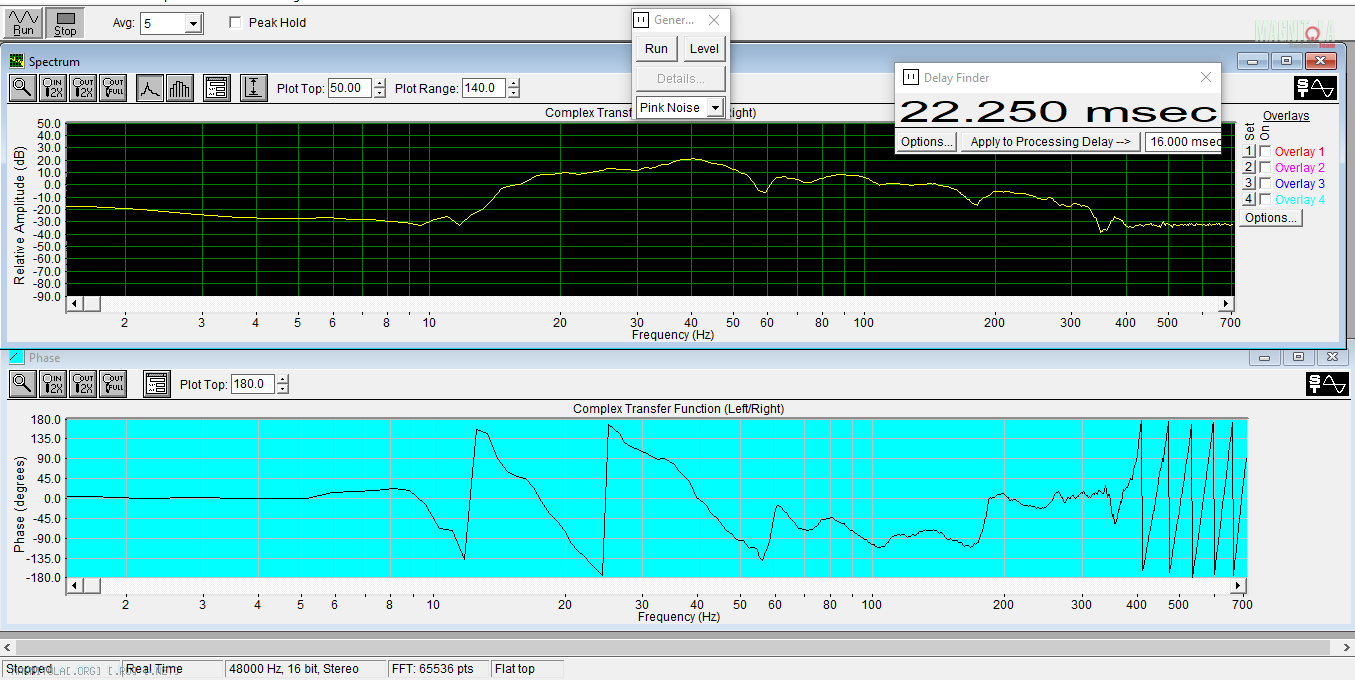Click Level in the Generator window
1355x680 pixels.
pos(704,49)
